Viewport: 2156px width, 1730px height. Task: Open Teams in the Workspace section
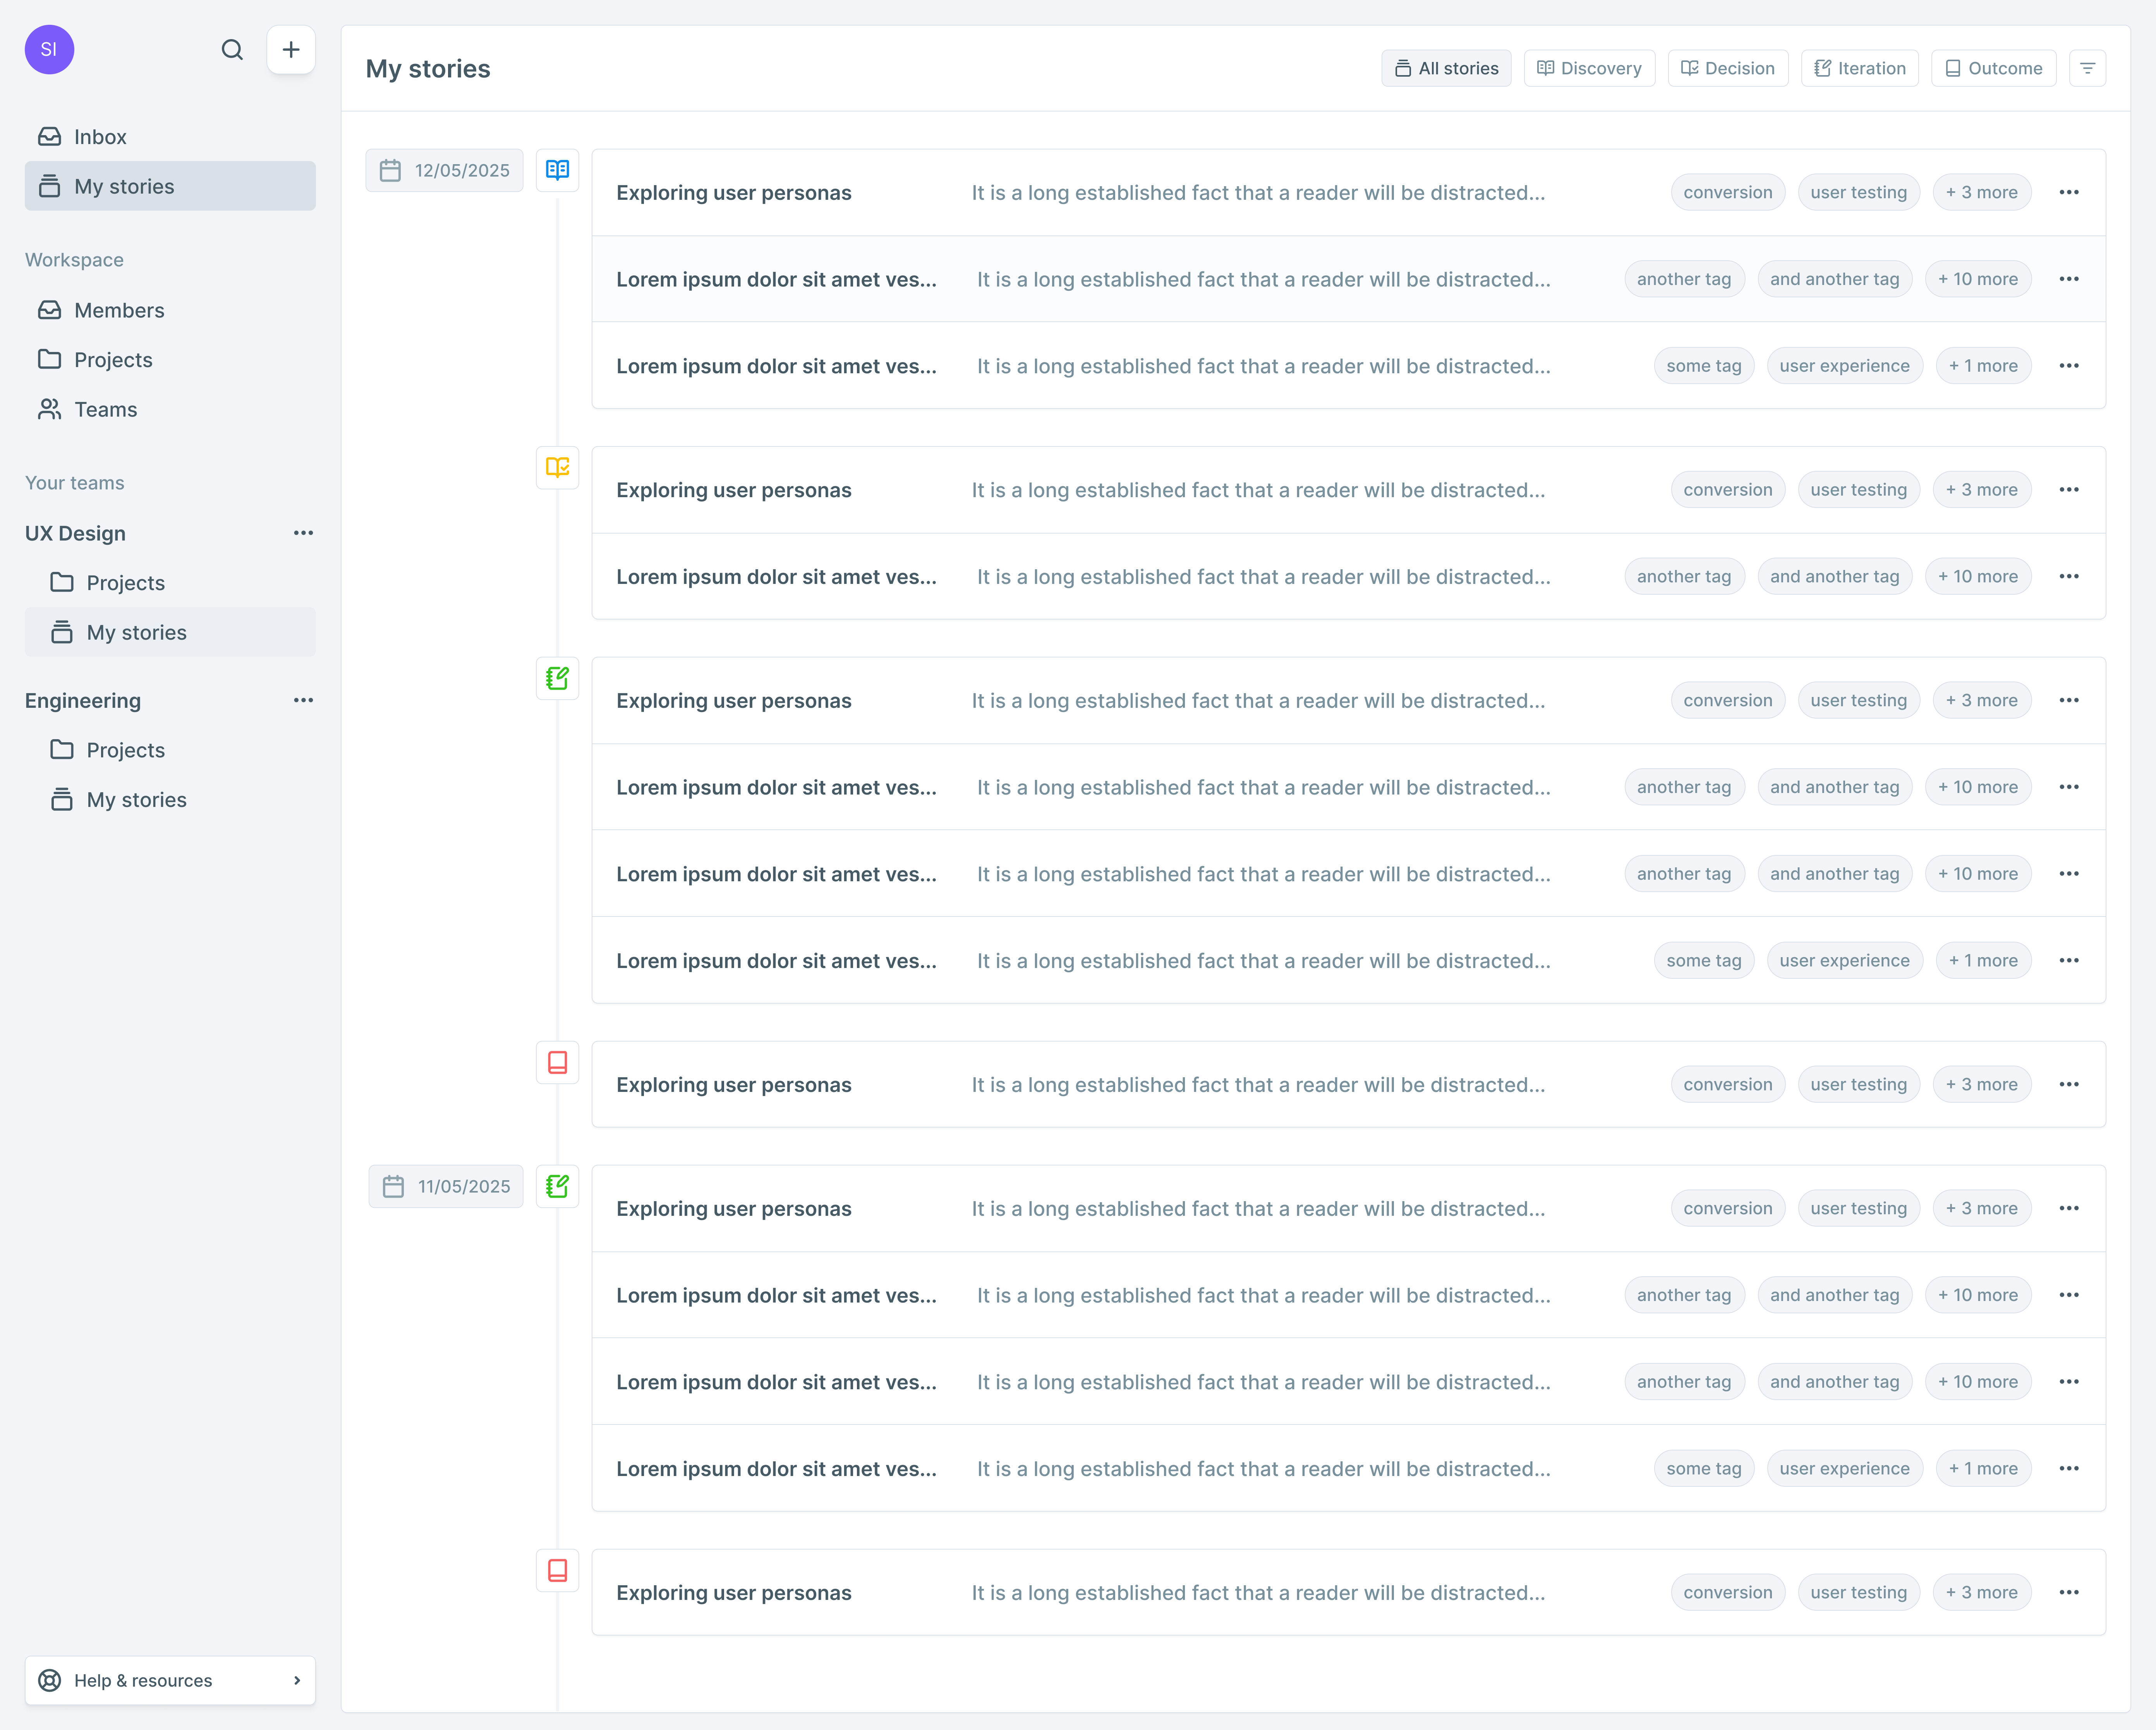point(105,409)
